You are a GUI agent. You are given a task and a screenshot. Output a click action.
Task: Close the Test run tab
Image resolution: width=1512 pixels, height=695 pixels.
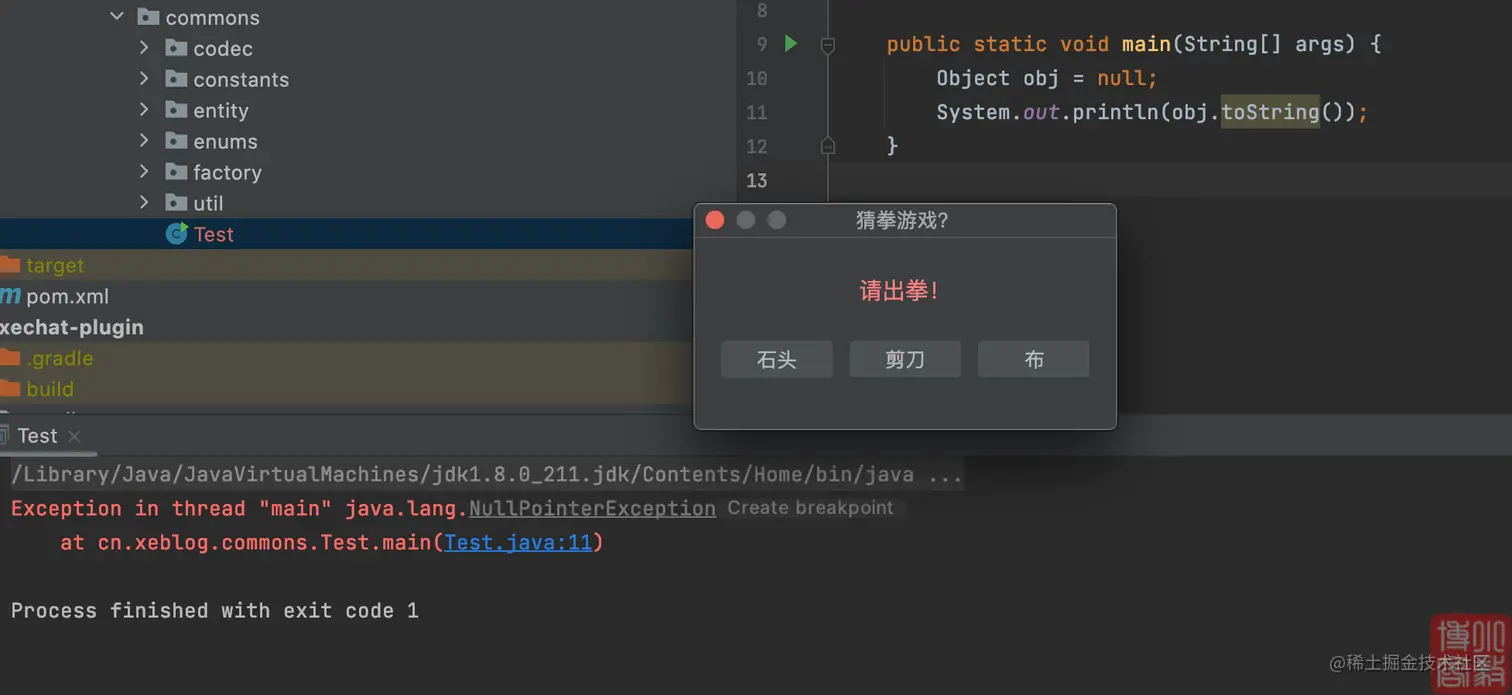pyautogui.click(x=74, y=436)
